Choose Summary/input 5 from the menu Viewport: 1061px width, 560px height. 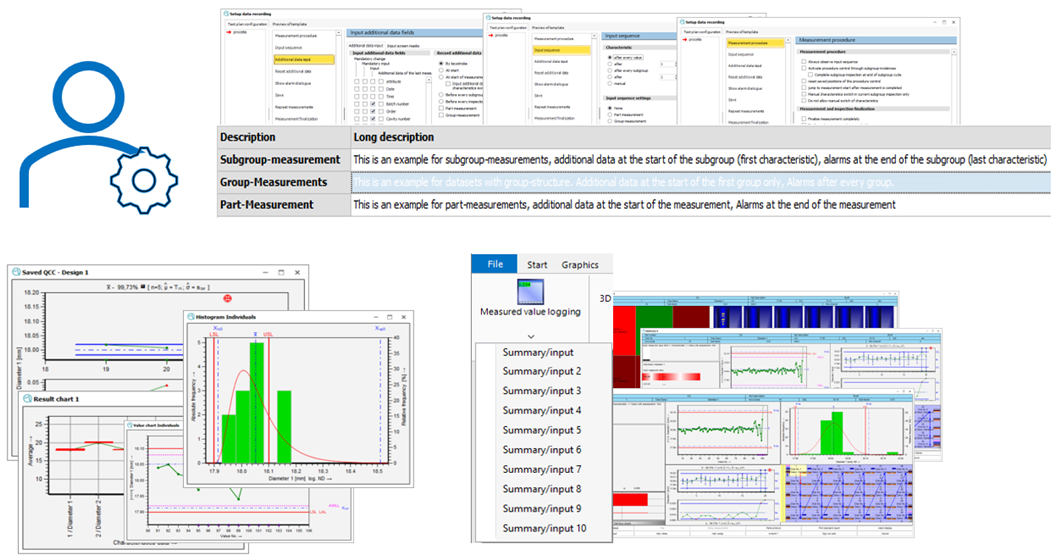541,430
